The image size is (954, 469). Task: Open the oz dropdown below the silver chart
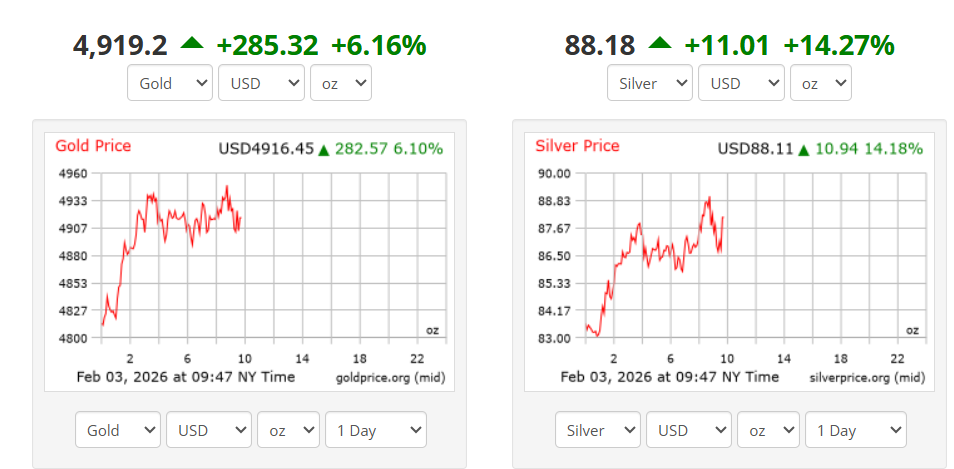pos(768,430)
